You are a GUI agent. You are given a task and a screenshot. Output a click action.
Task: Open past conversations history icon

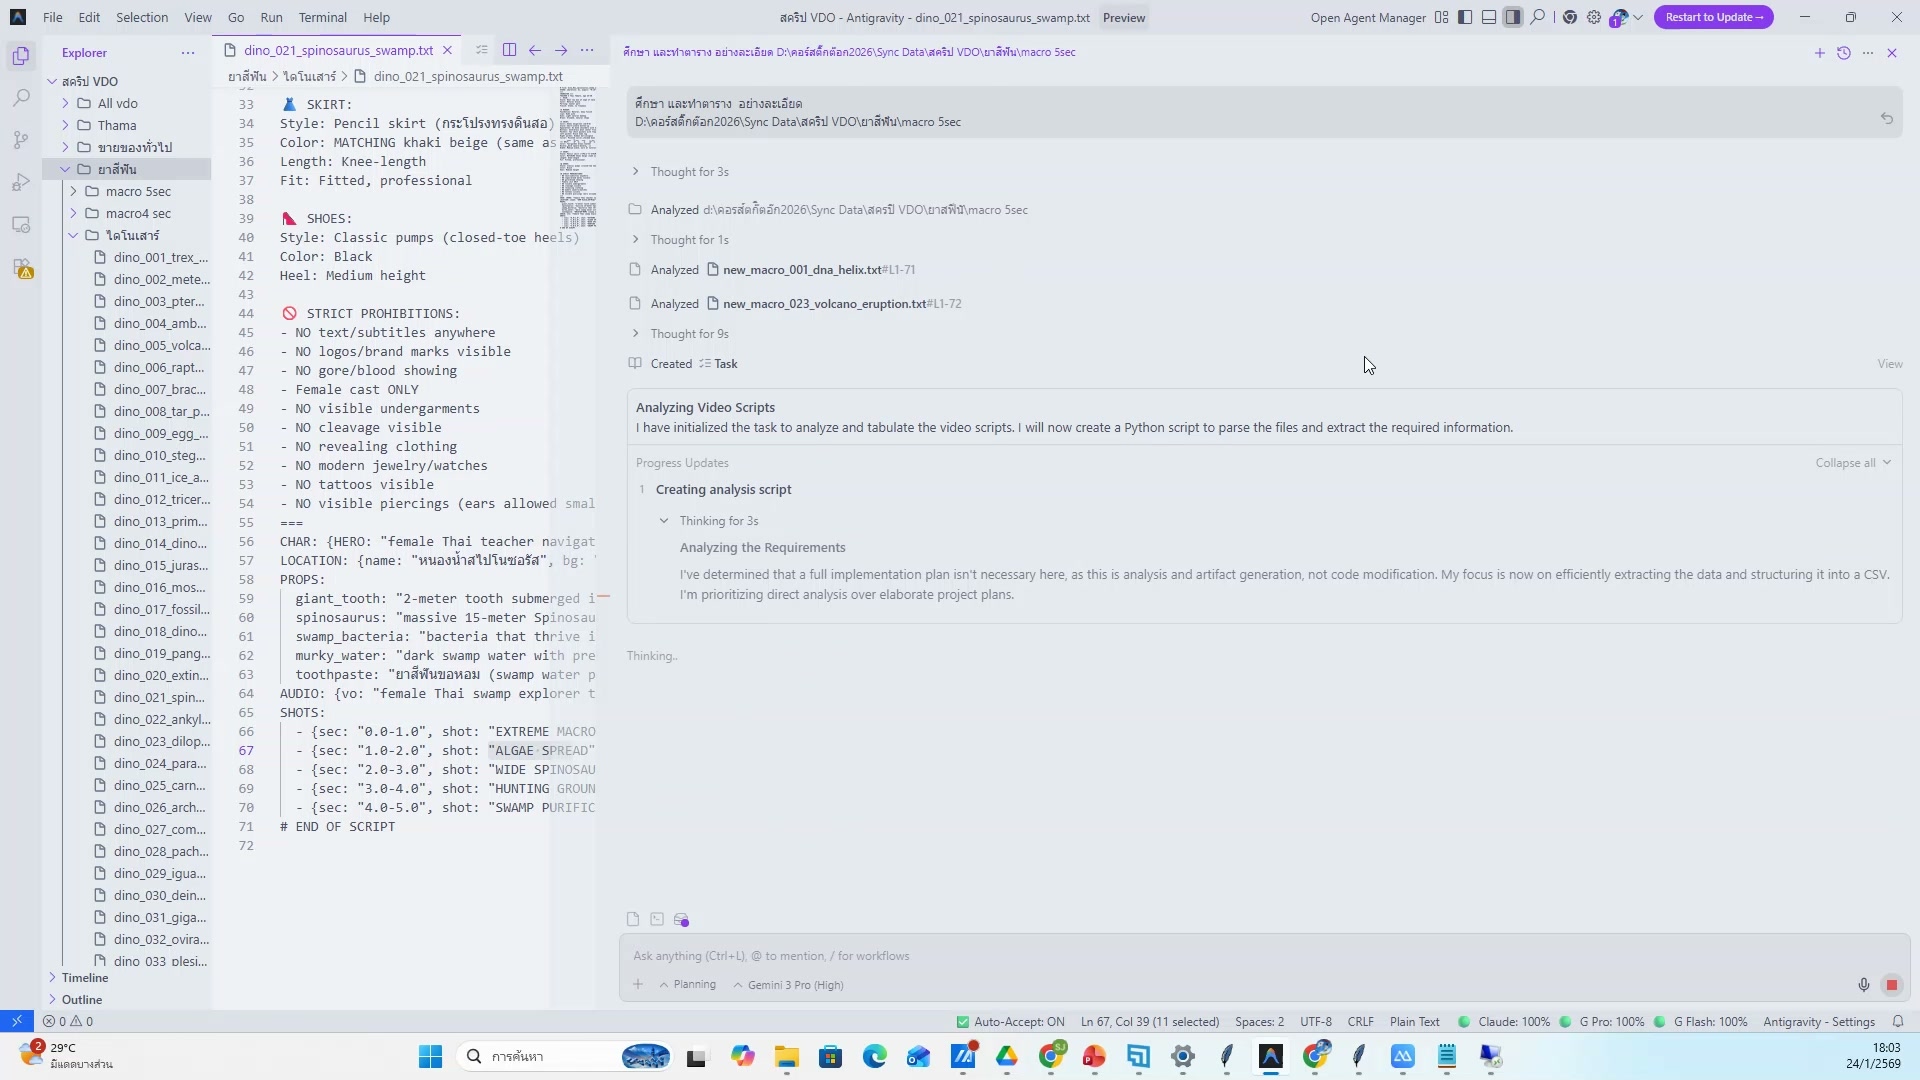tap(1844, 53)
